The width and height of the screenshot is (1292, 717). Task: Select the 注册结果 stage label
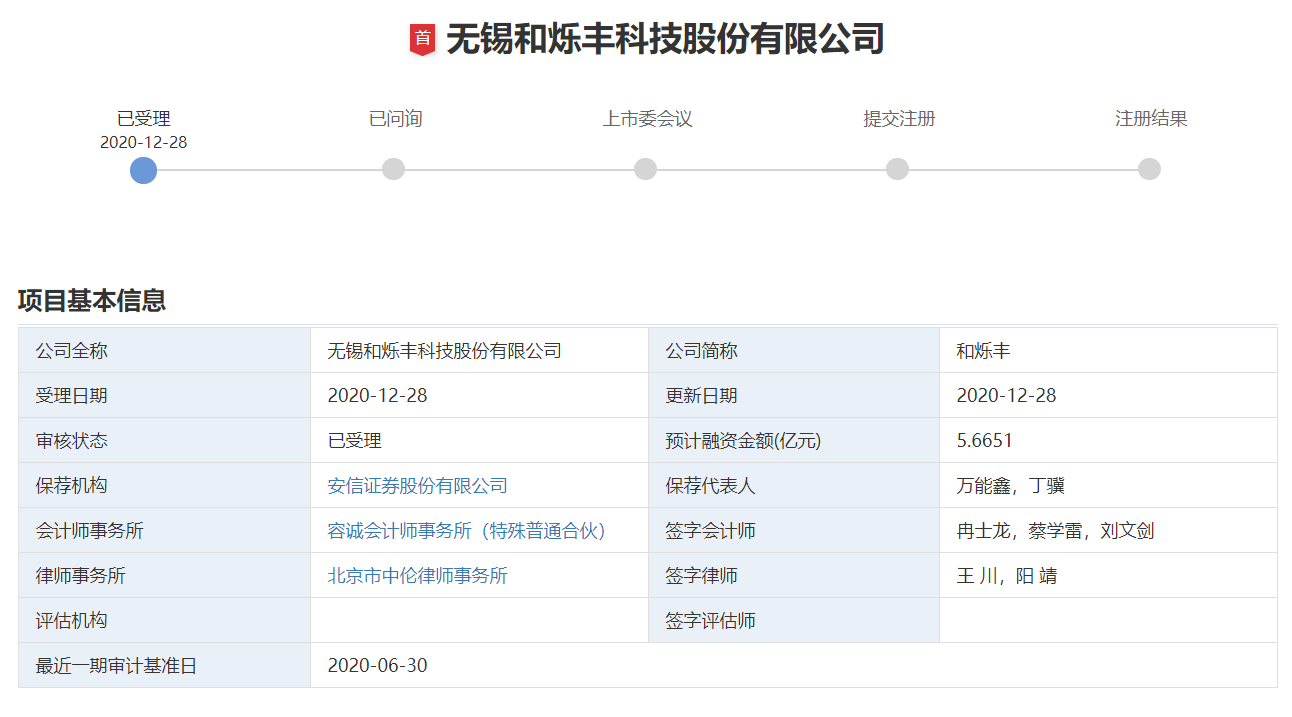pos(1148,118)
